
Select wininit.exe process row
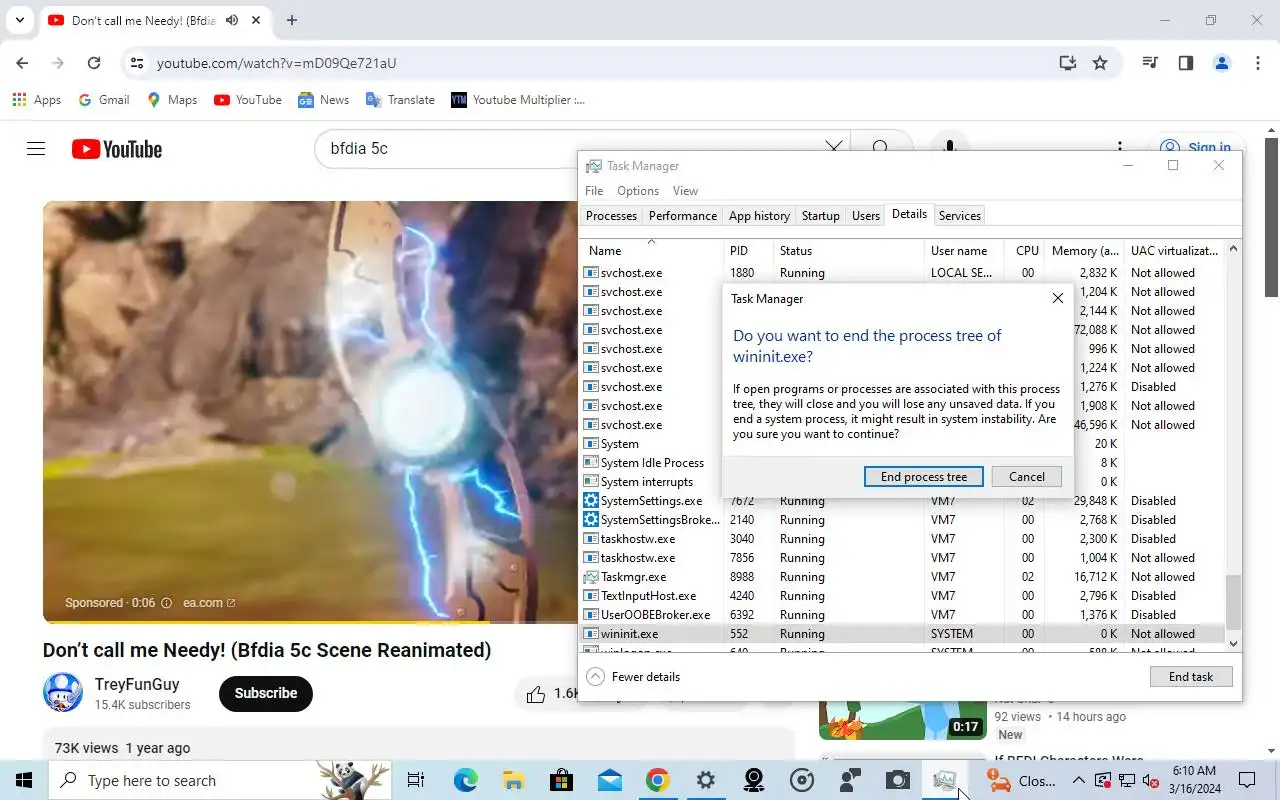901,634
